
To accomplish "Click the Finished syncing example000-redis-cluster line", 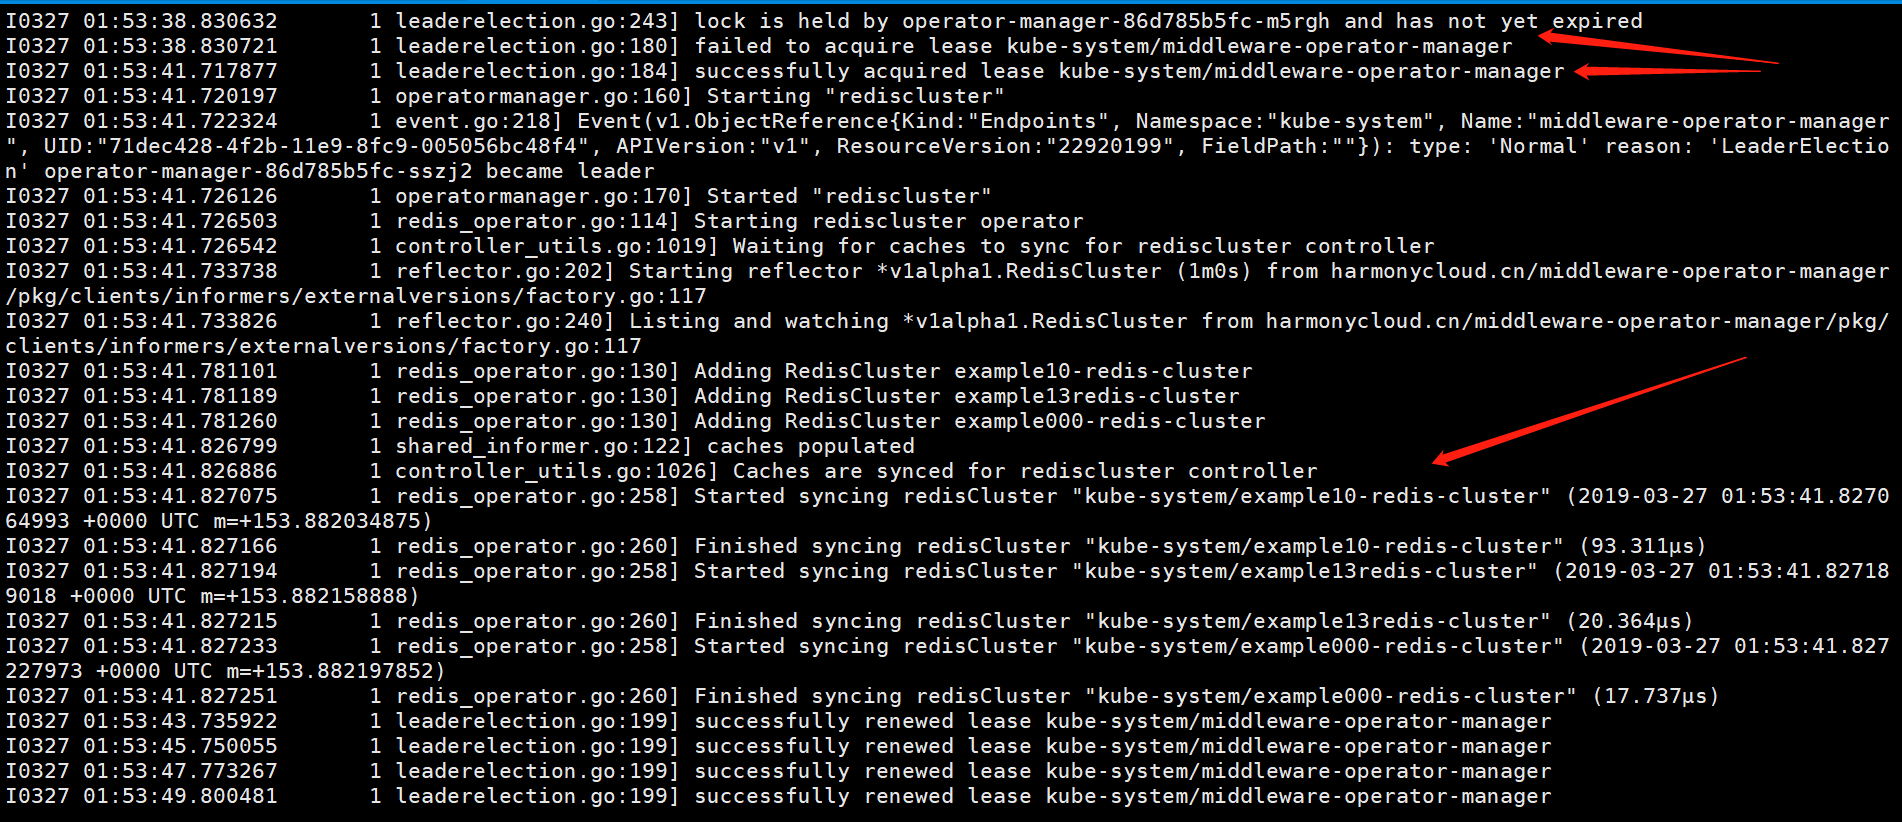I will tap(862, 696).
